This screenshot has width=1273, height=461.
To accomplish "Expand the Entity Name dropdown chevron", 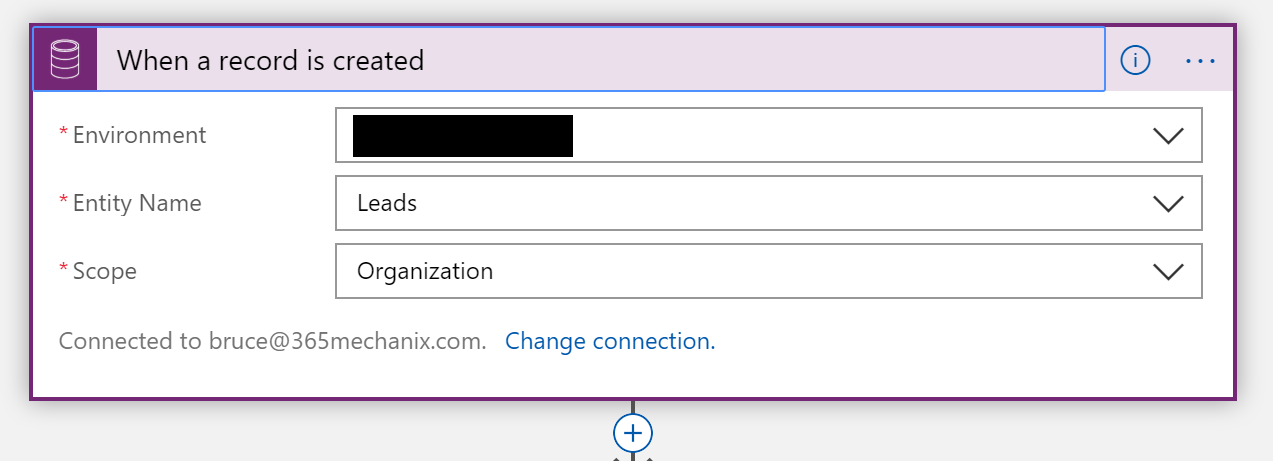I will pyautogui.click(x=1168, y=204).
